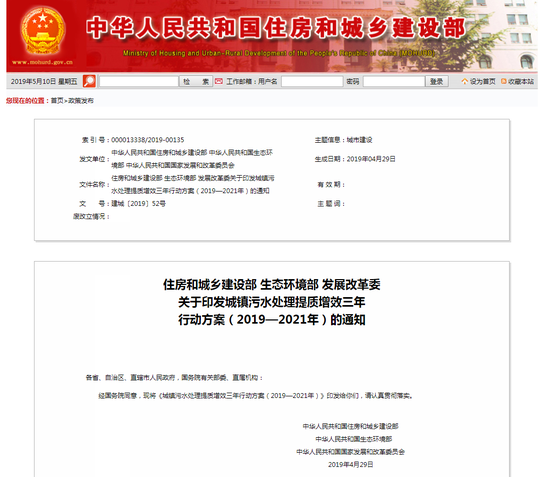
Task: Click the www.mohurd.gov.cn site address text
Action: click(42, 62)
